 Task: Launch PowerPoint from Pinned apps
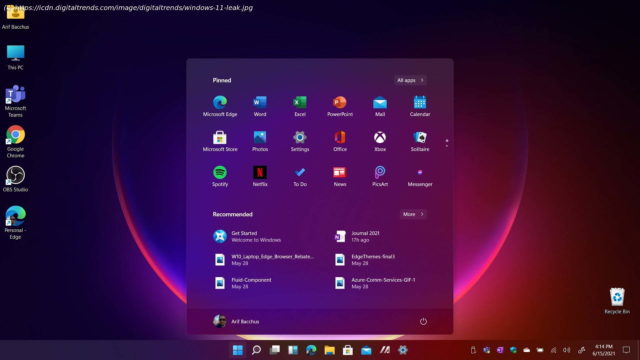tap(340, 105)
